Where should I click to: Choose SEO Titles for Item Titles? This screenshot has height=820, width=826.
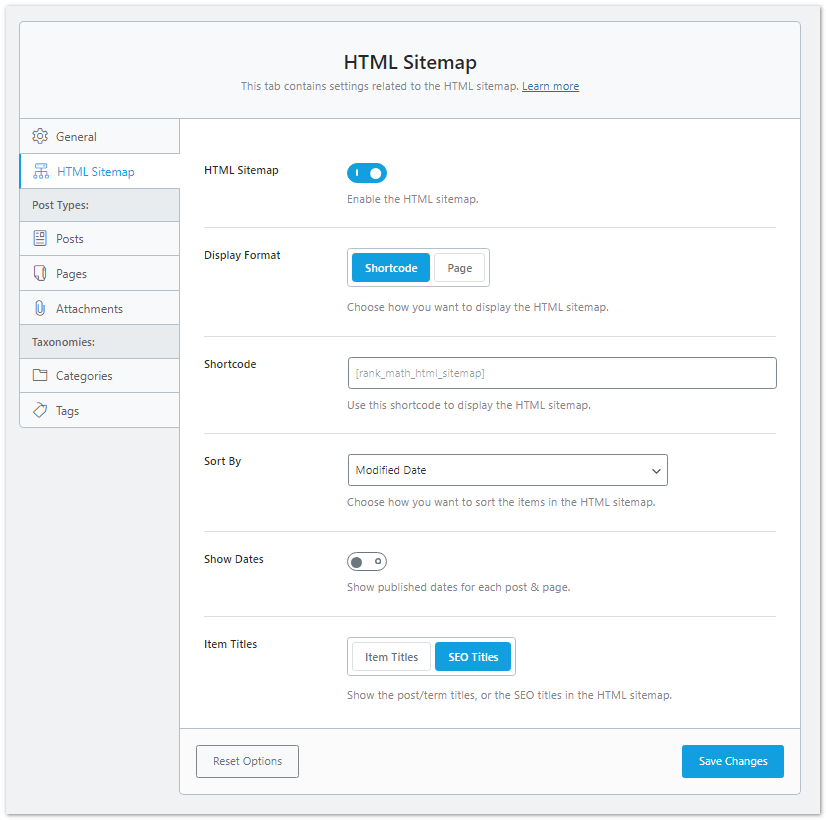(472, 656)
